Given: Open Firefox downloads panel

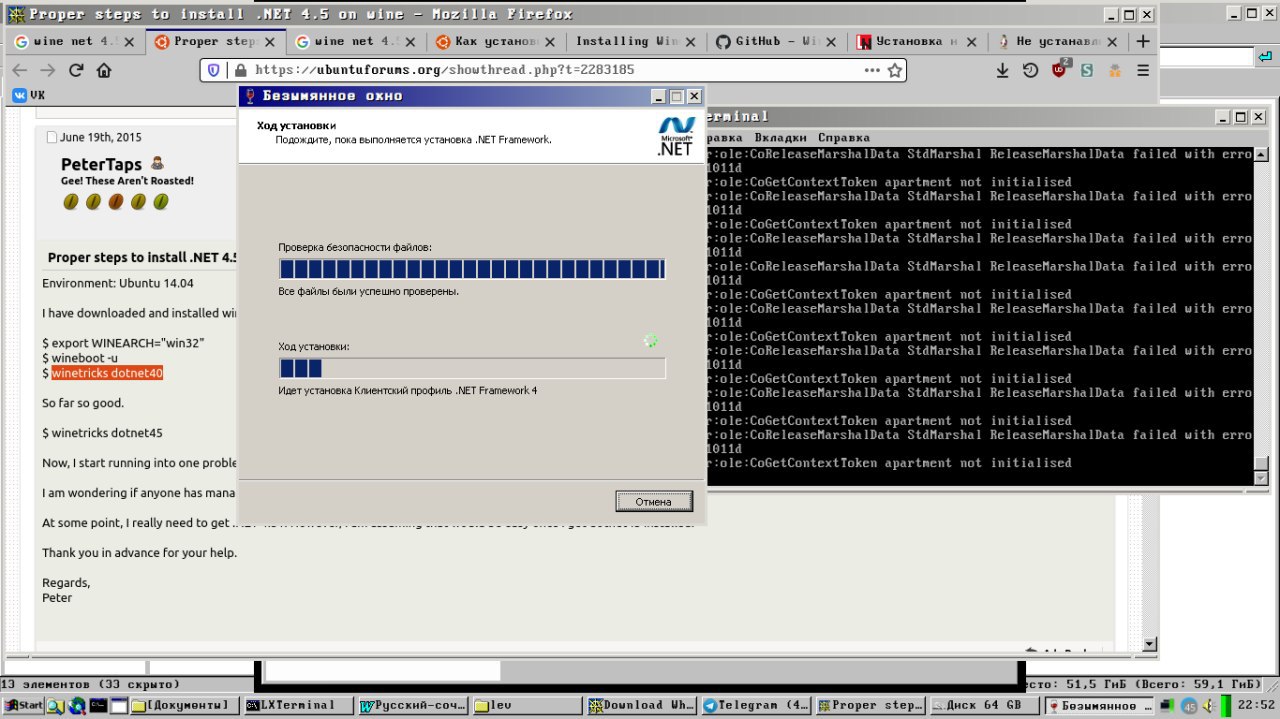Looking at the screenshot, I should point(1003,70).
